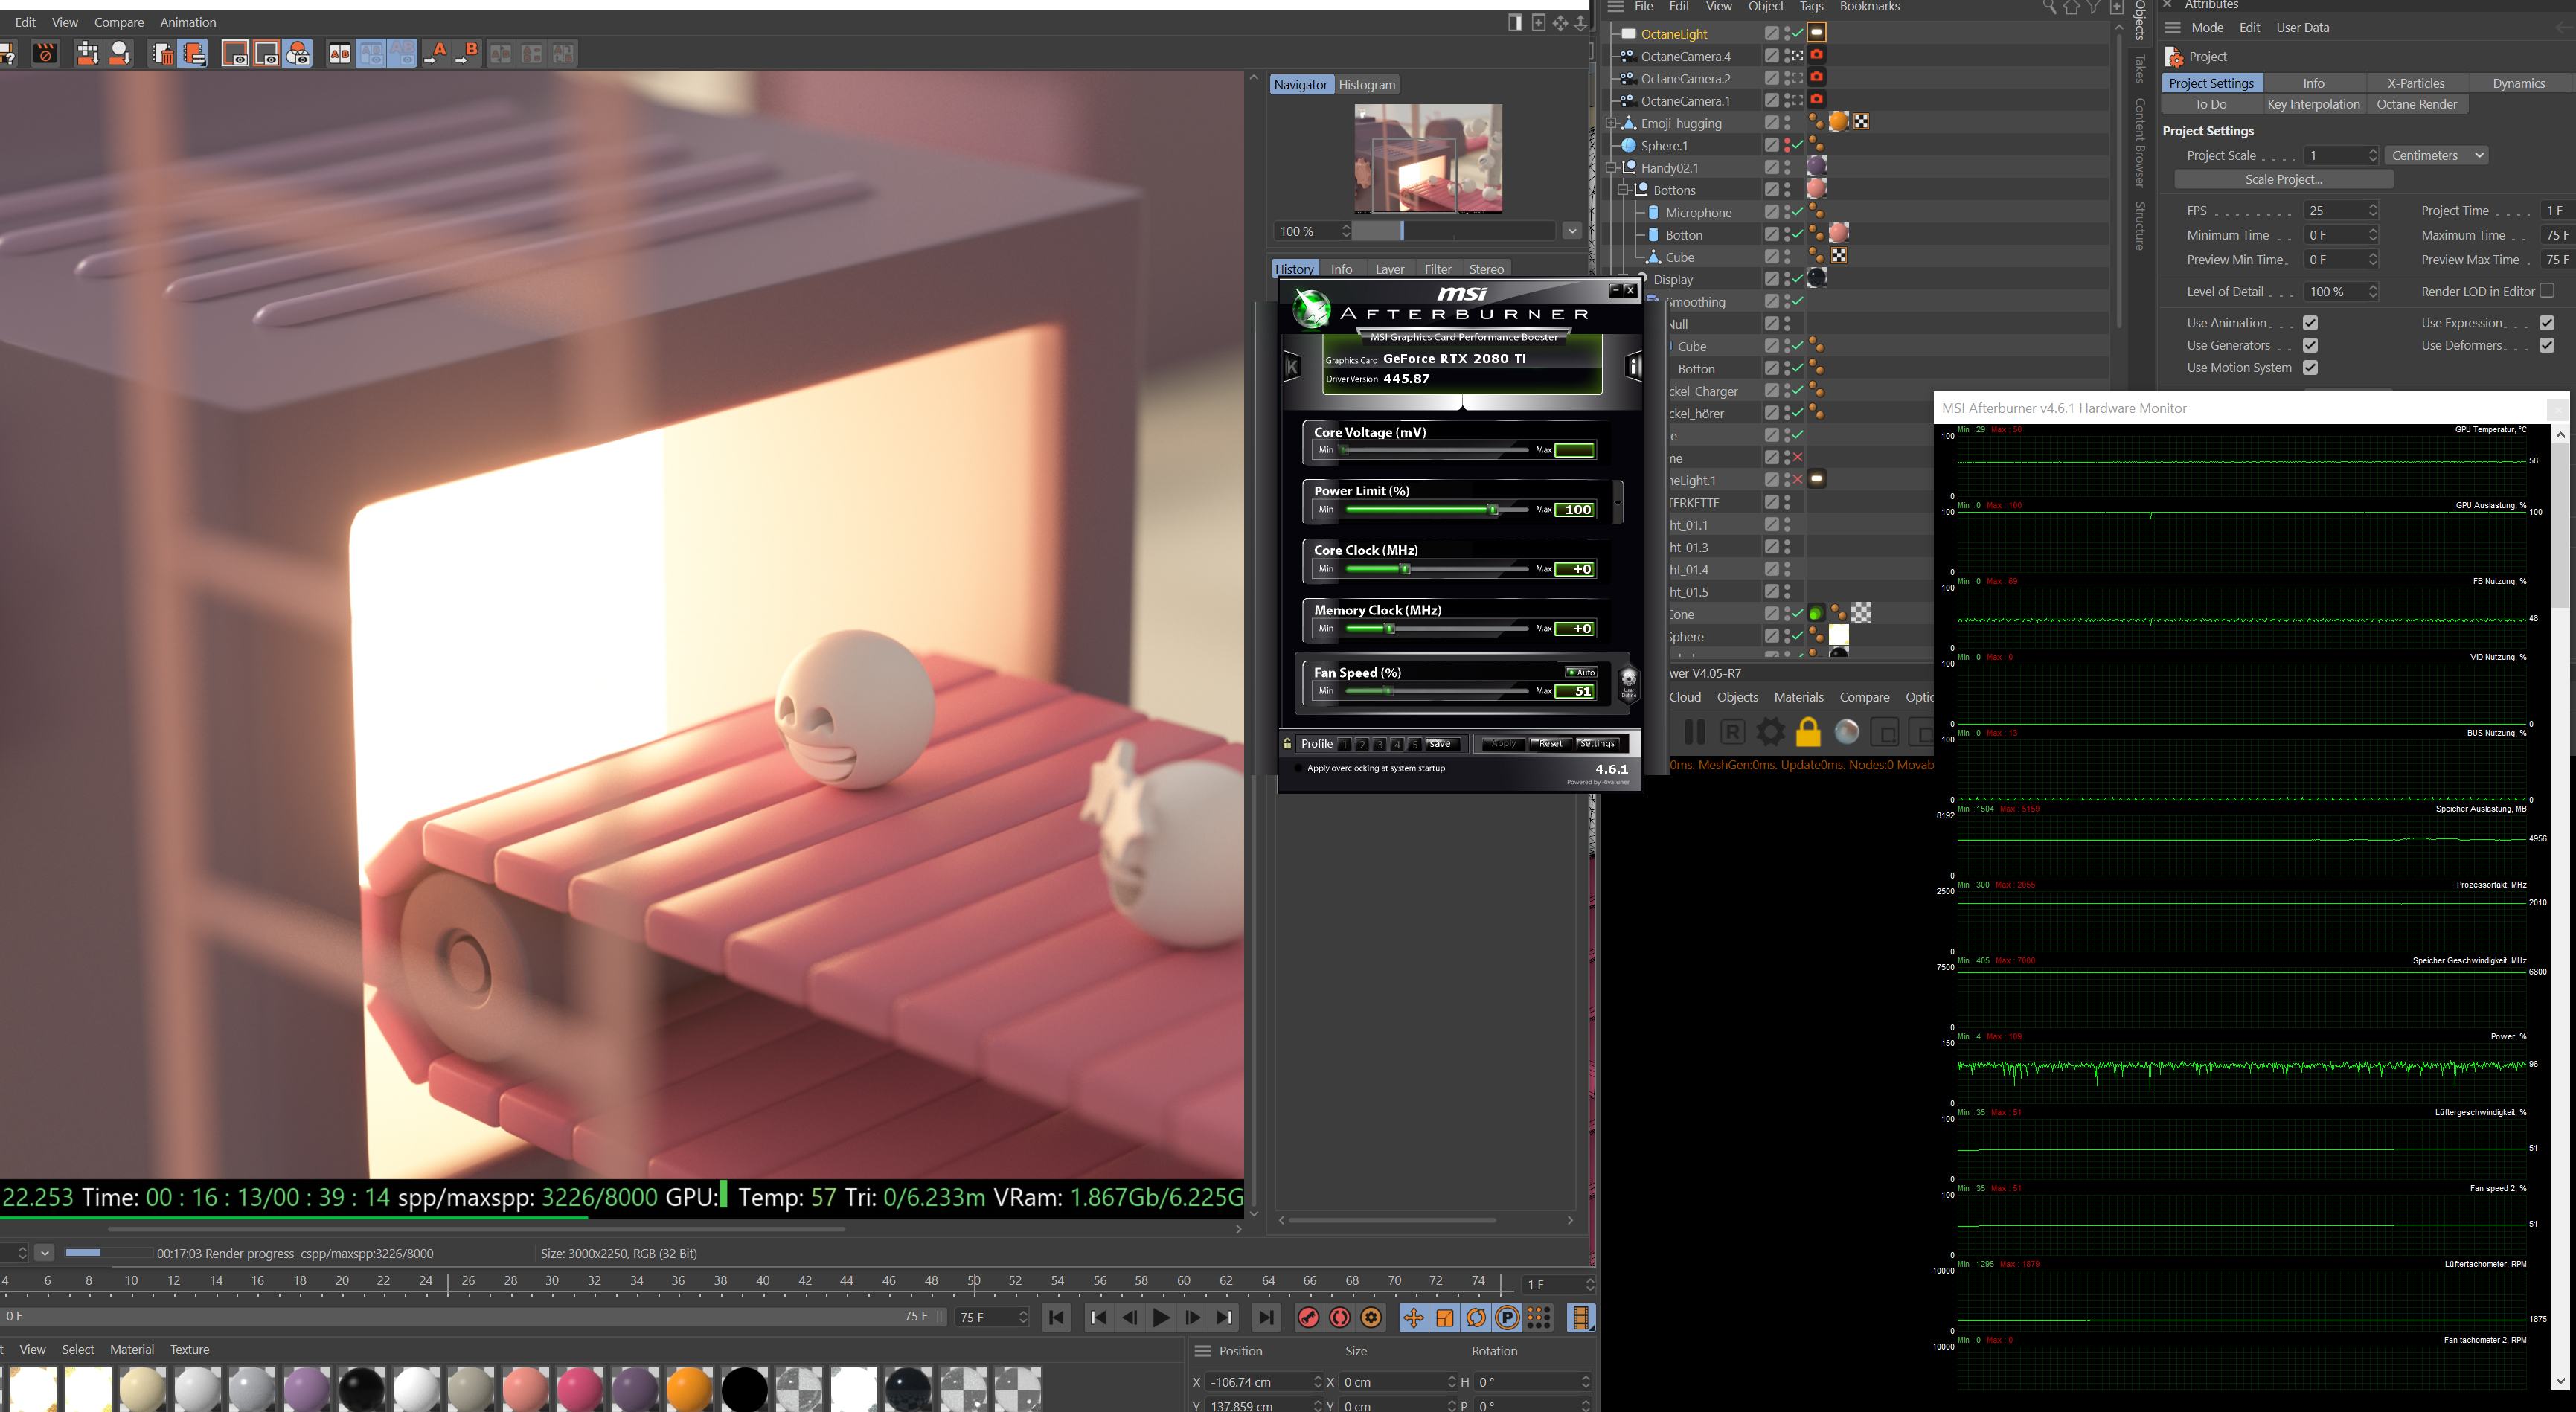Click Afterburner Reset button
Screen dimensions: 2576x1412
point(1550,744)
